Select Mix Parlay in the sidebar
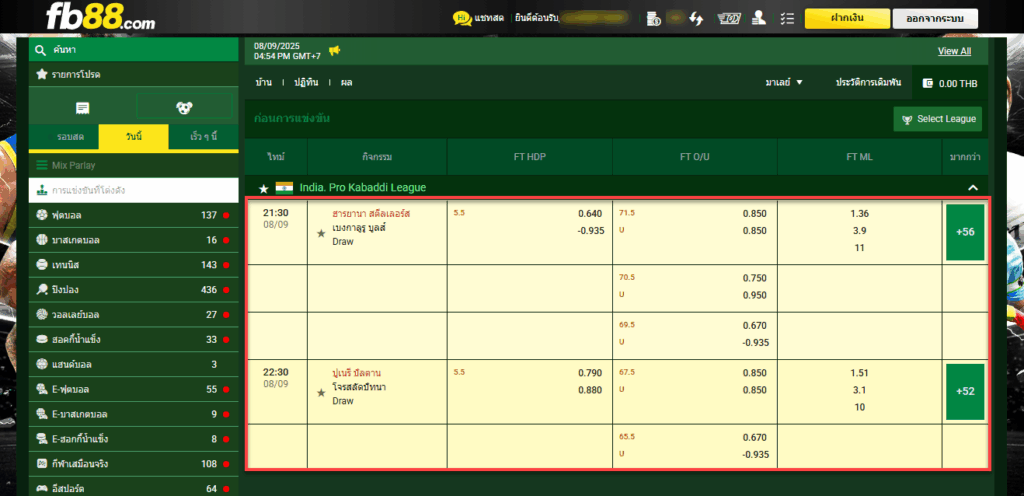Screen dimensions: 1024x496 point(133,165)
